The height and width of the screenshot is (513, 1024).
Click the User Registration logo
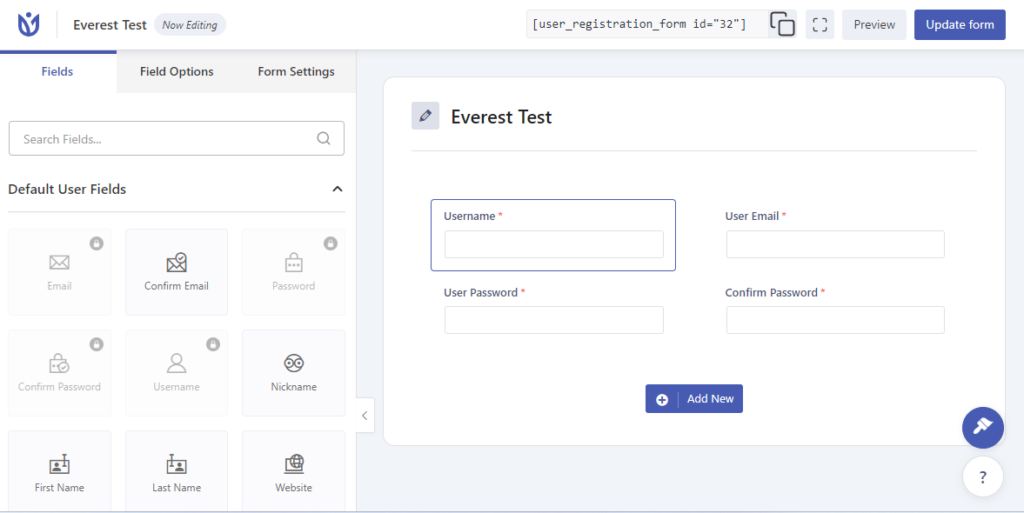coord(29,25)
